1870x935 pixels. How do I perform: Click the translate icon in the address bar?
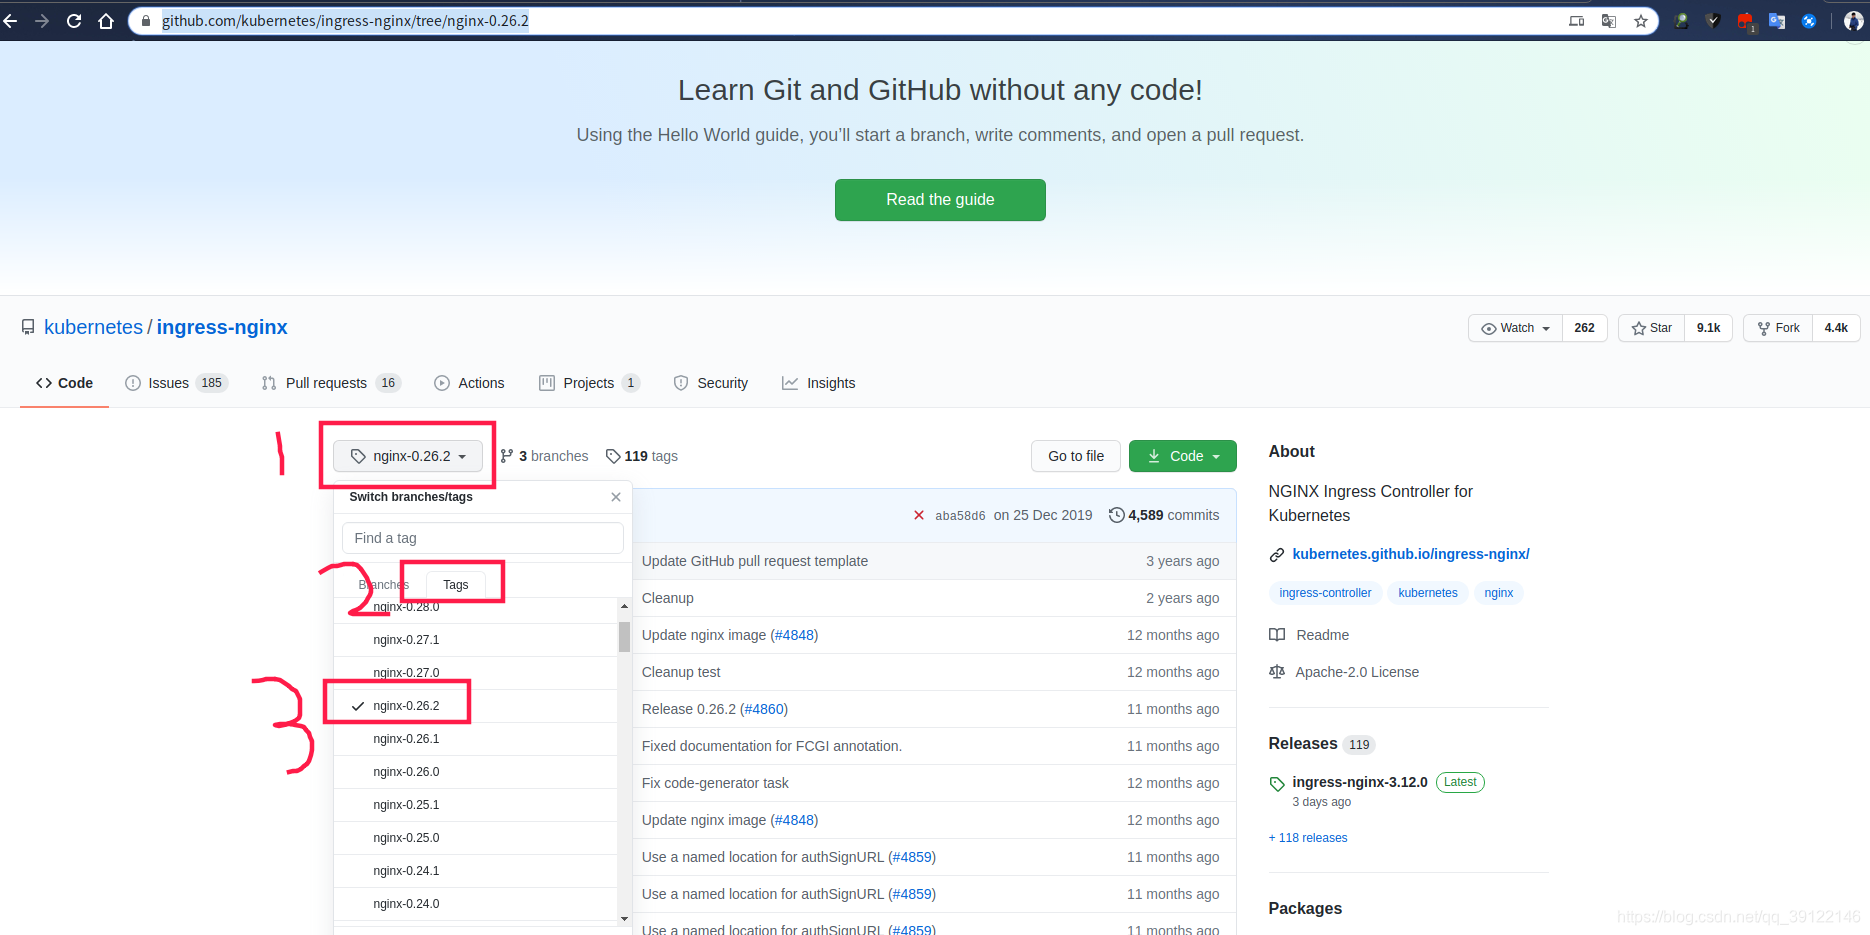[x=1609, y=21]
